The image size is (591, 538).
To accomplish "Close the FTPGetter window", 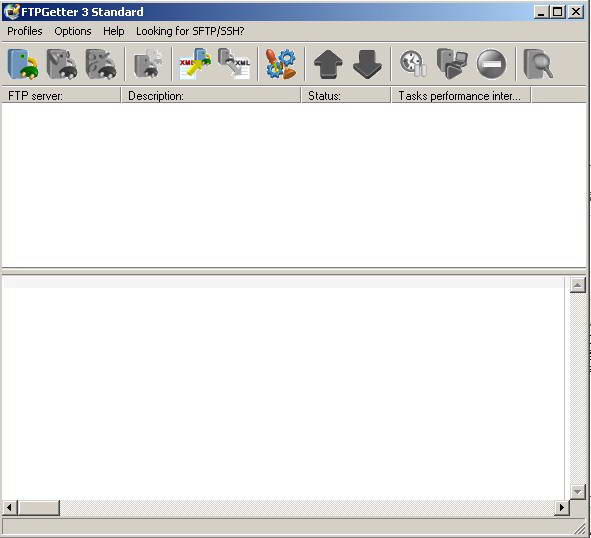I will point(576,12).
